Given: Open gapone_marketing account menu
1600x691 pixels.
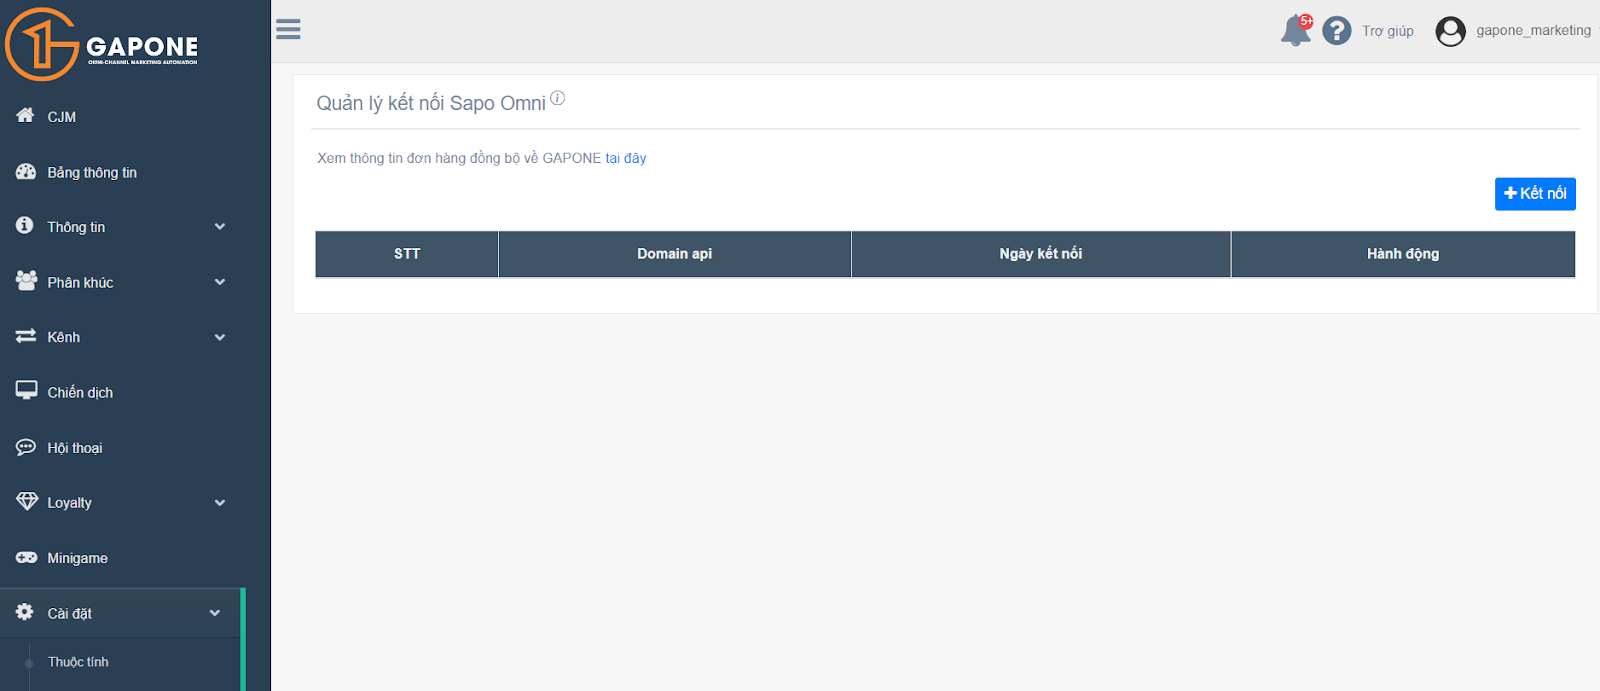Looking at the screenshot, I should coord(1533,30).
